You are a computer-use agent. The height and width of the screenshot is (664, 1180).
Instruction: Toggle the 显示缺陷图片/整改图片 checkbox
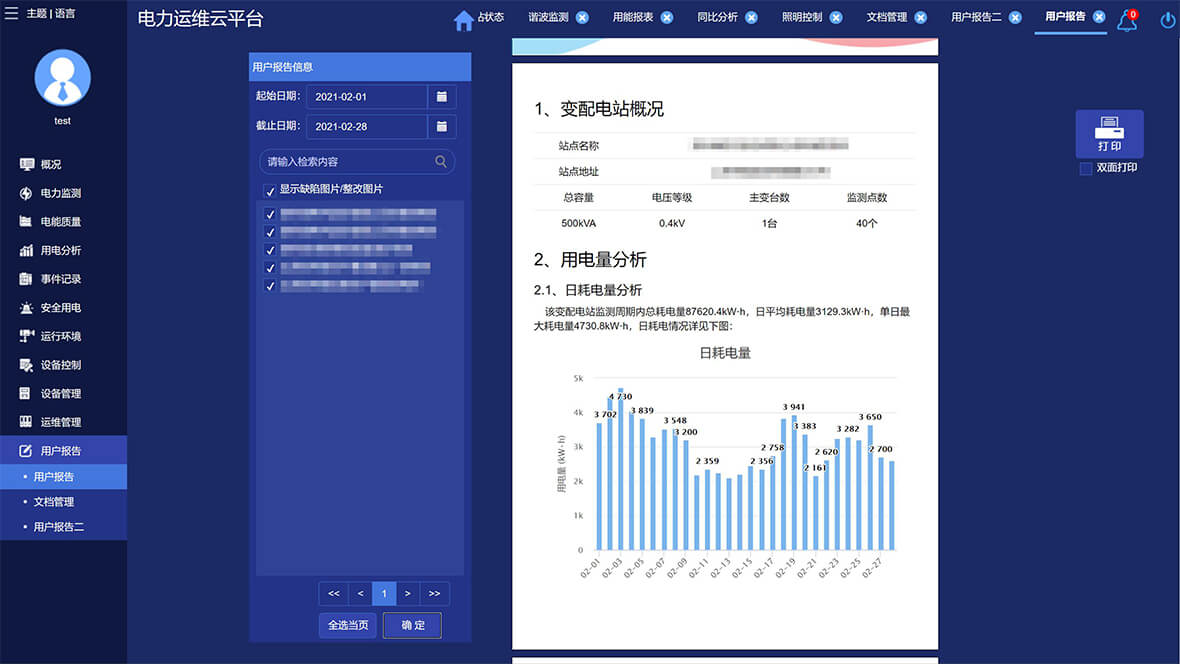pos(269,188)
